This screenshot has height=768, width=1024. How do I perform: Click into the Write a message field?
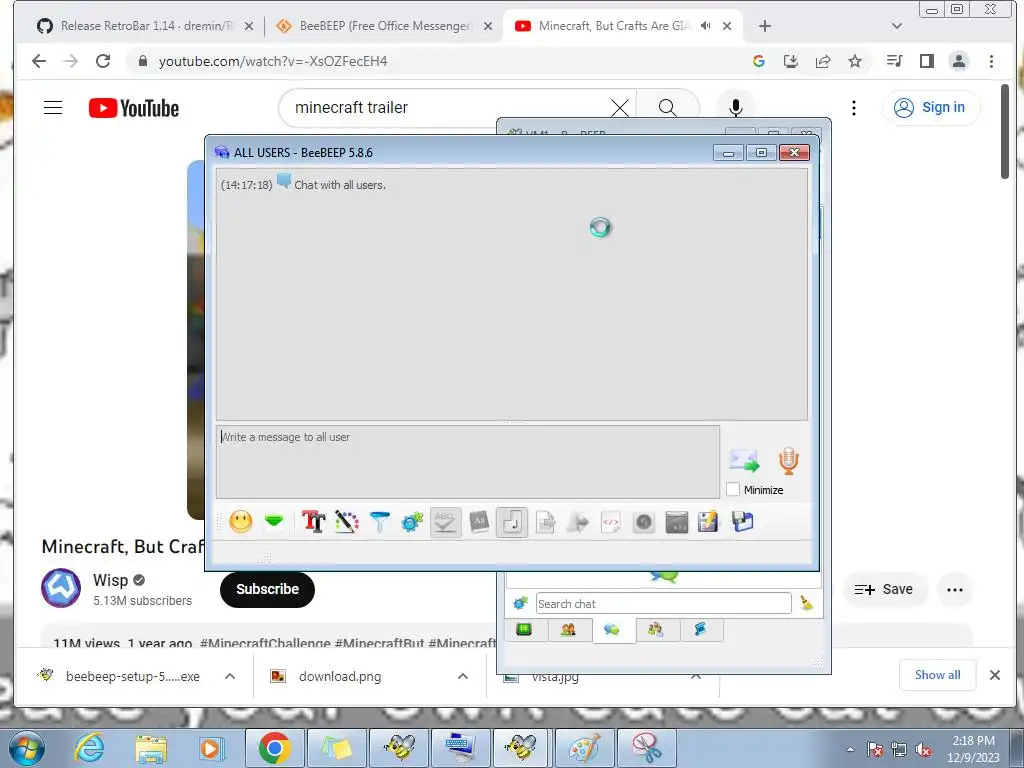(468, 462)
